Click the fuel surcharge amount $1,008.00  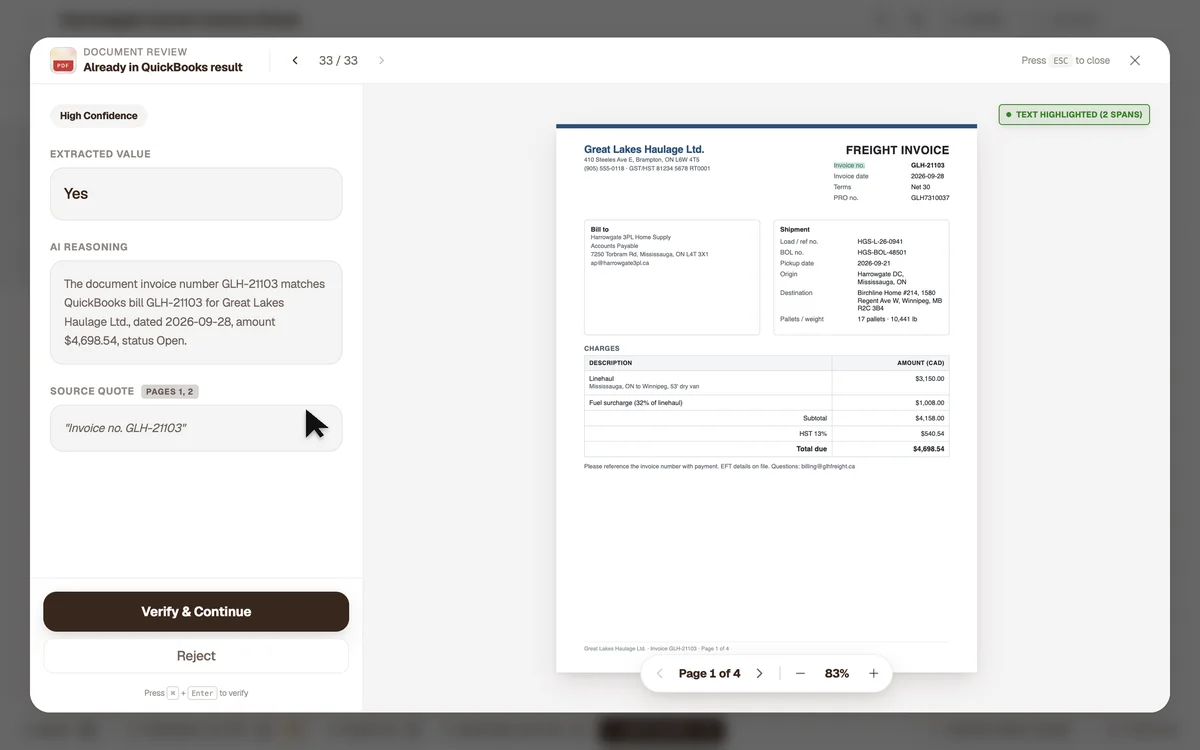[x=929, y=402]
